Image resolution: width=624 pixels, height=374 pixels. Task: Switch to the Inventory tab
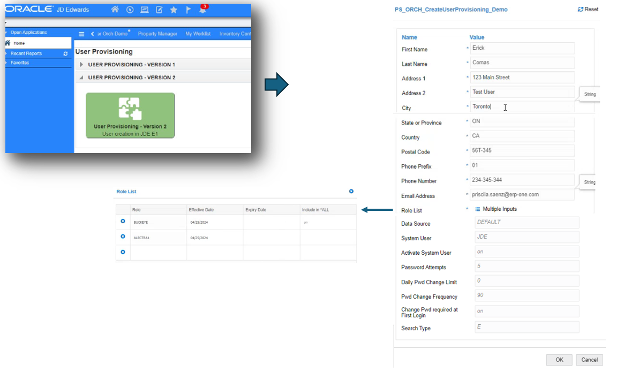235,34
